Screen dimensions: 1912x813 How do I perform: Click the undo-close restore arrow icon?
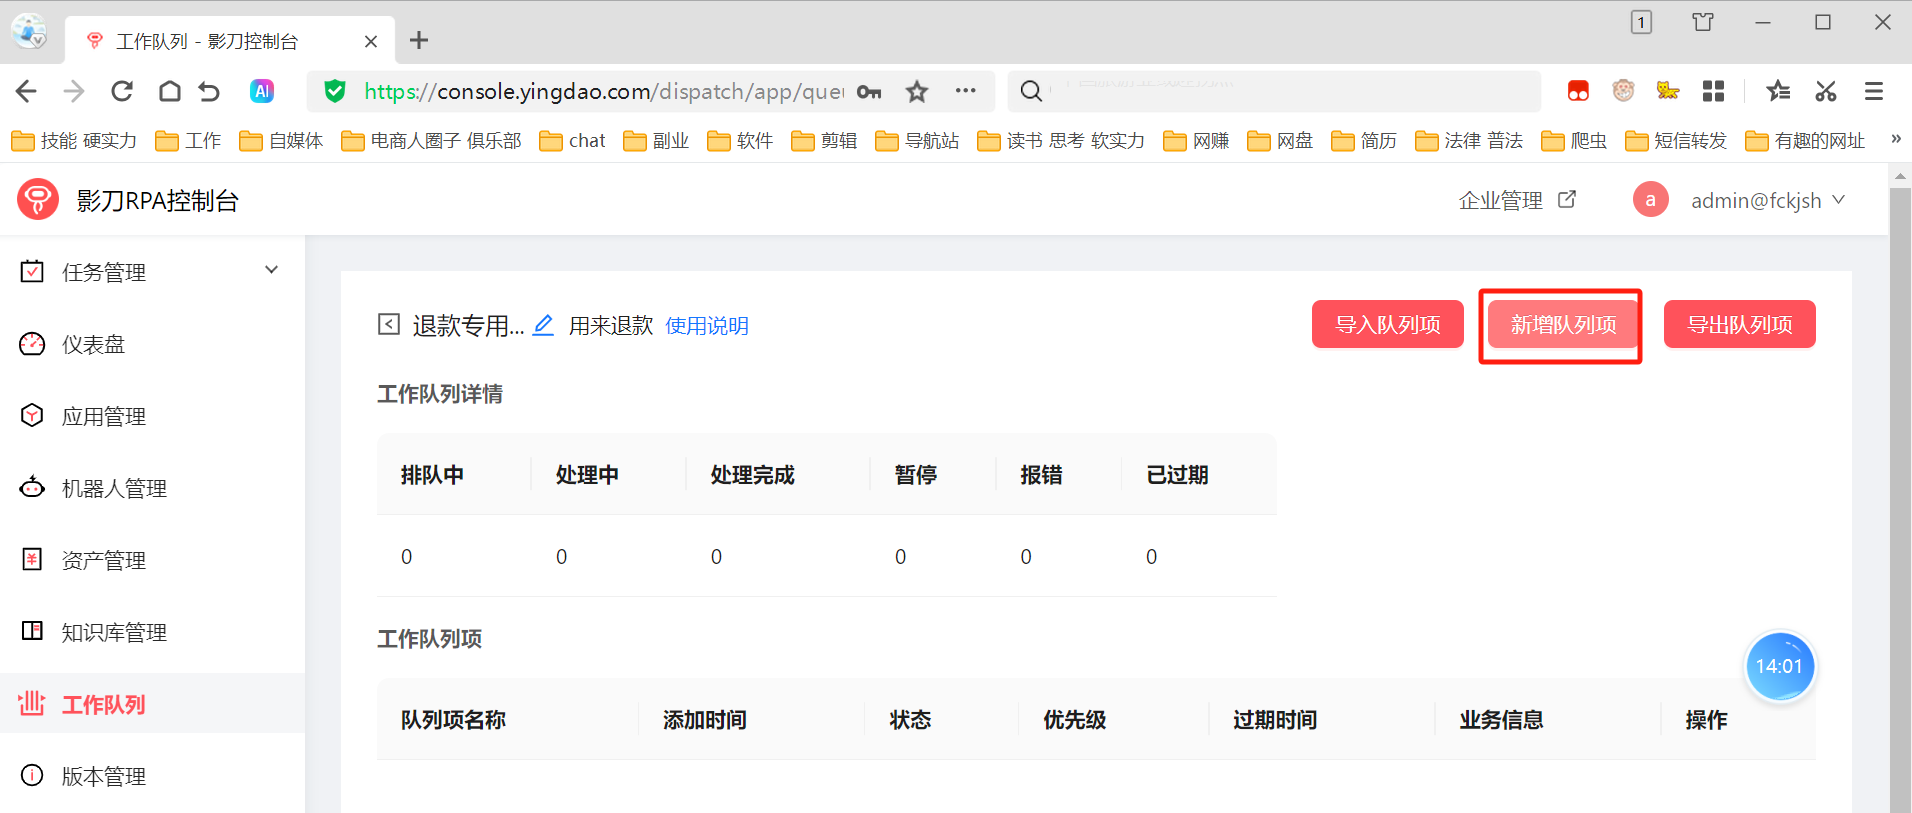209,92
